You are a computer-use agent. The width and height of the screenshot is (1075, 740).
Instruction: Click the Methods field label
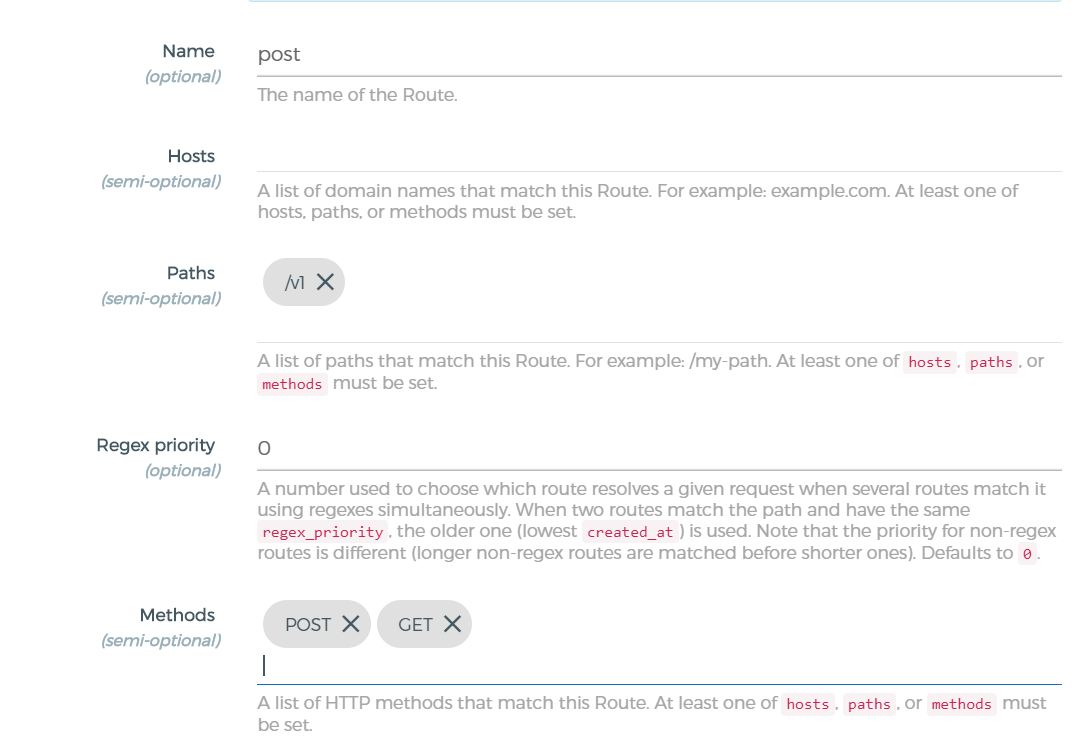pyautogui.click(x=177, y=615)
